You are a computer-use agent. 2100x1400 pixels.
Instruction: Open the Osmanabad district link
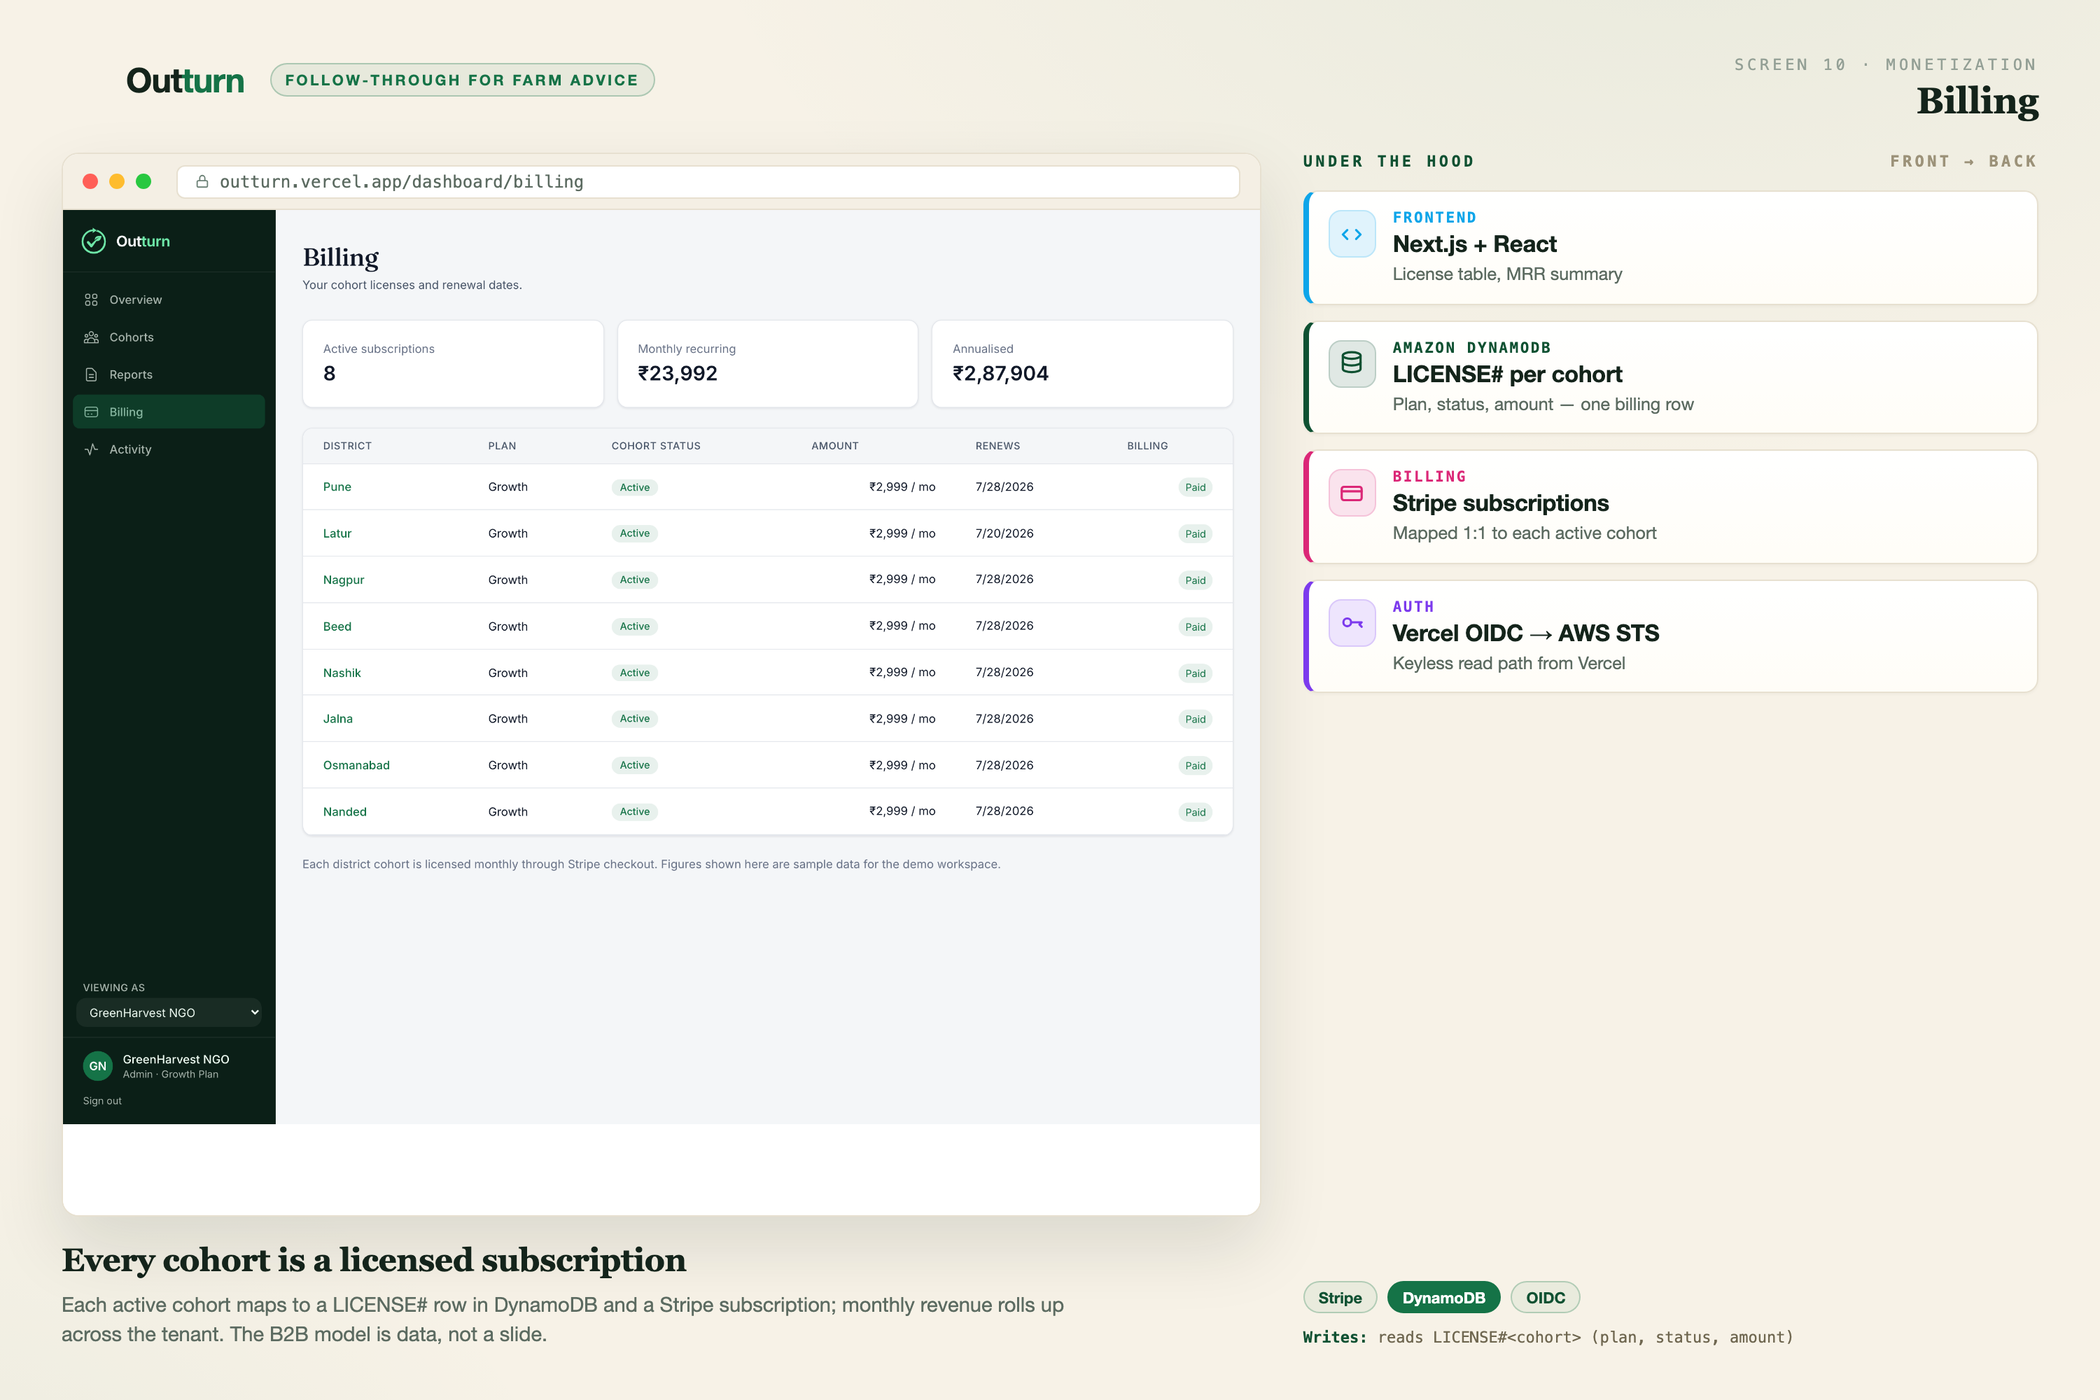[x=356, y=765]
